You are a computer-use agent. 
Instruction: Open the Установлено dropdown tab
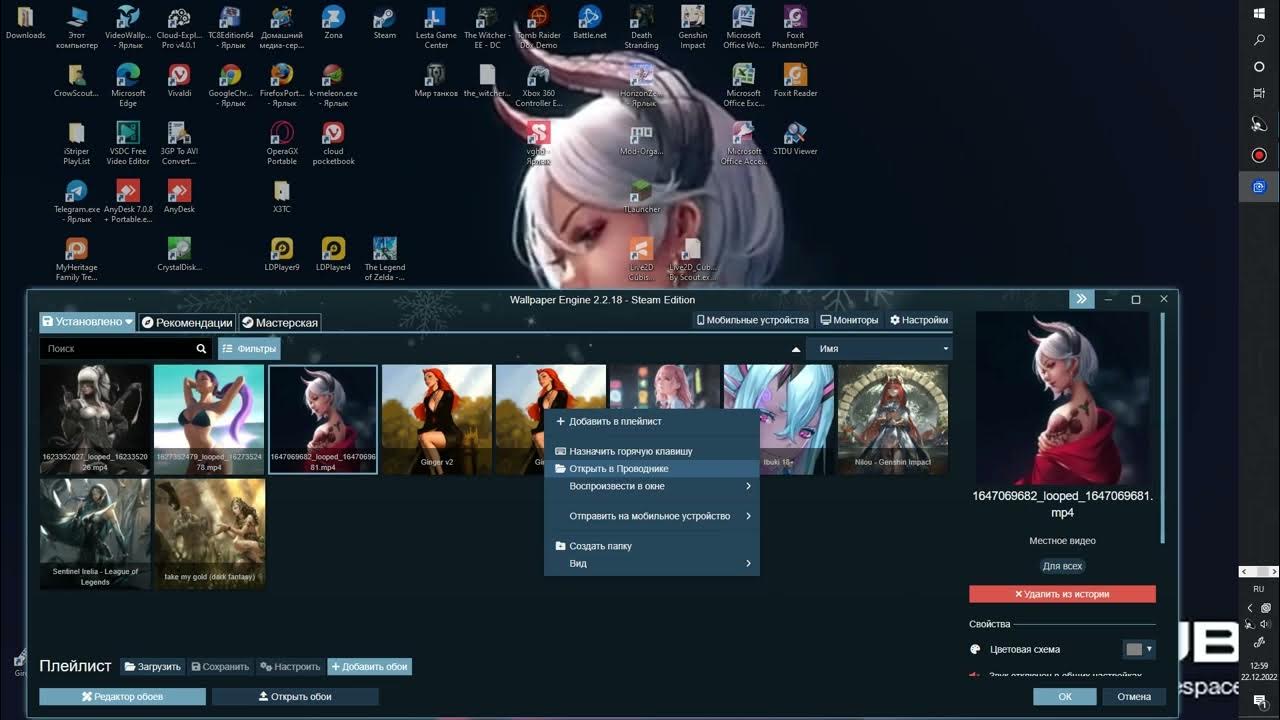[87, 322]
